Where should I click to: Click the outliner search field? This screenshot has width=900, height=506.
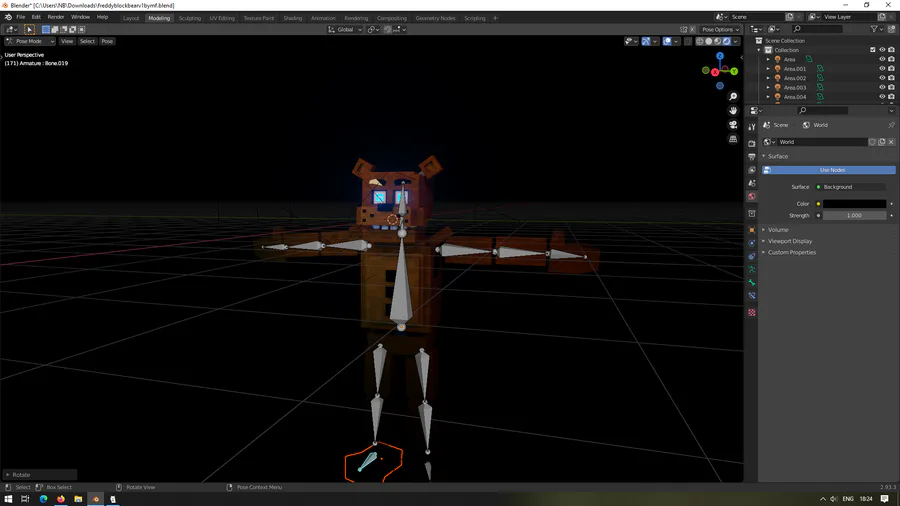817,29
